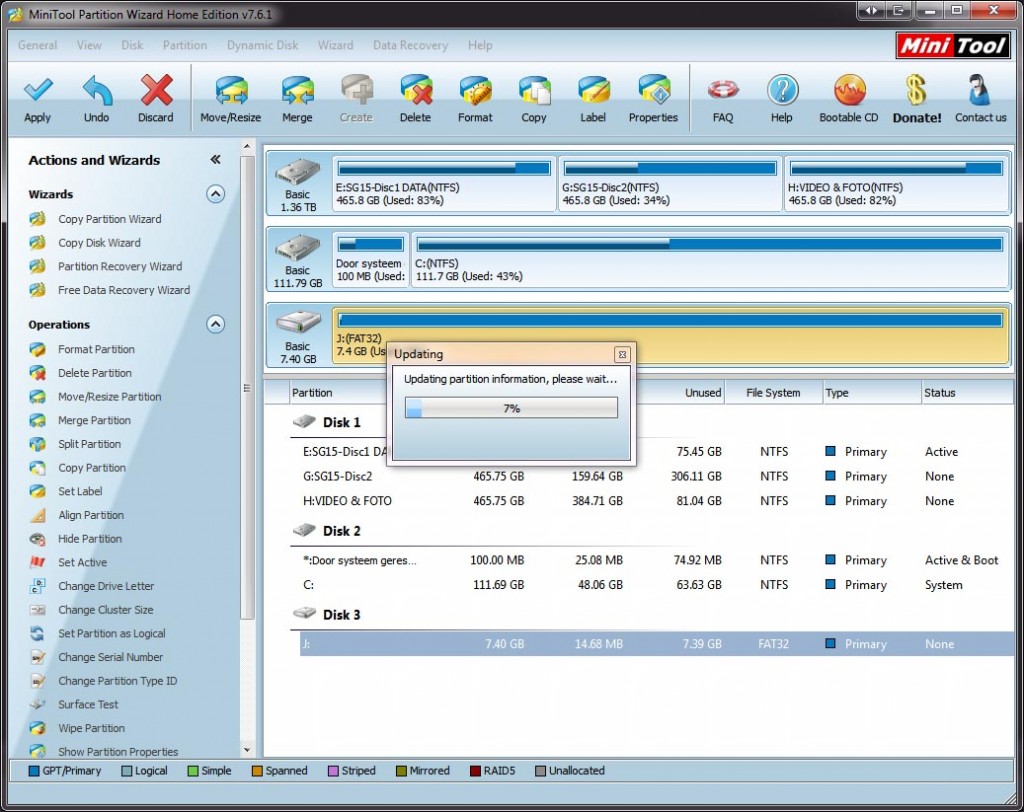Select the C:(NTFS) partition block
The width and height of the screenshot is (1024, 812).
pyautogui.click(x=710, y=260)
